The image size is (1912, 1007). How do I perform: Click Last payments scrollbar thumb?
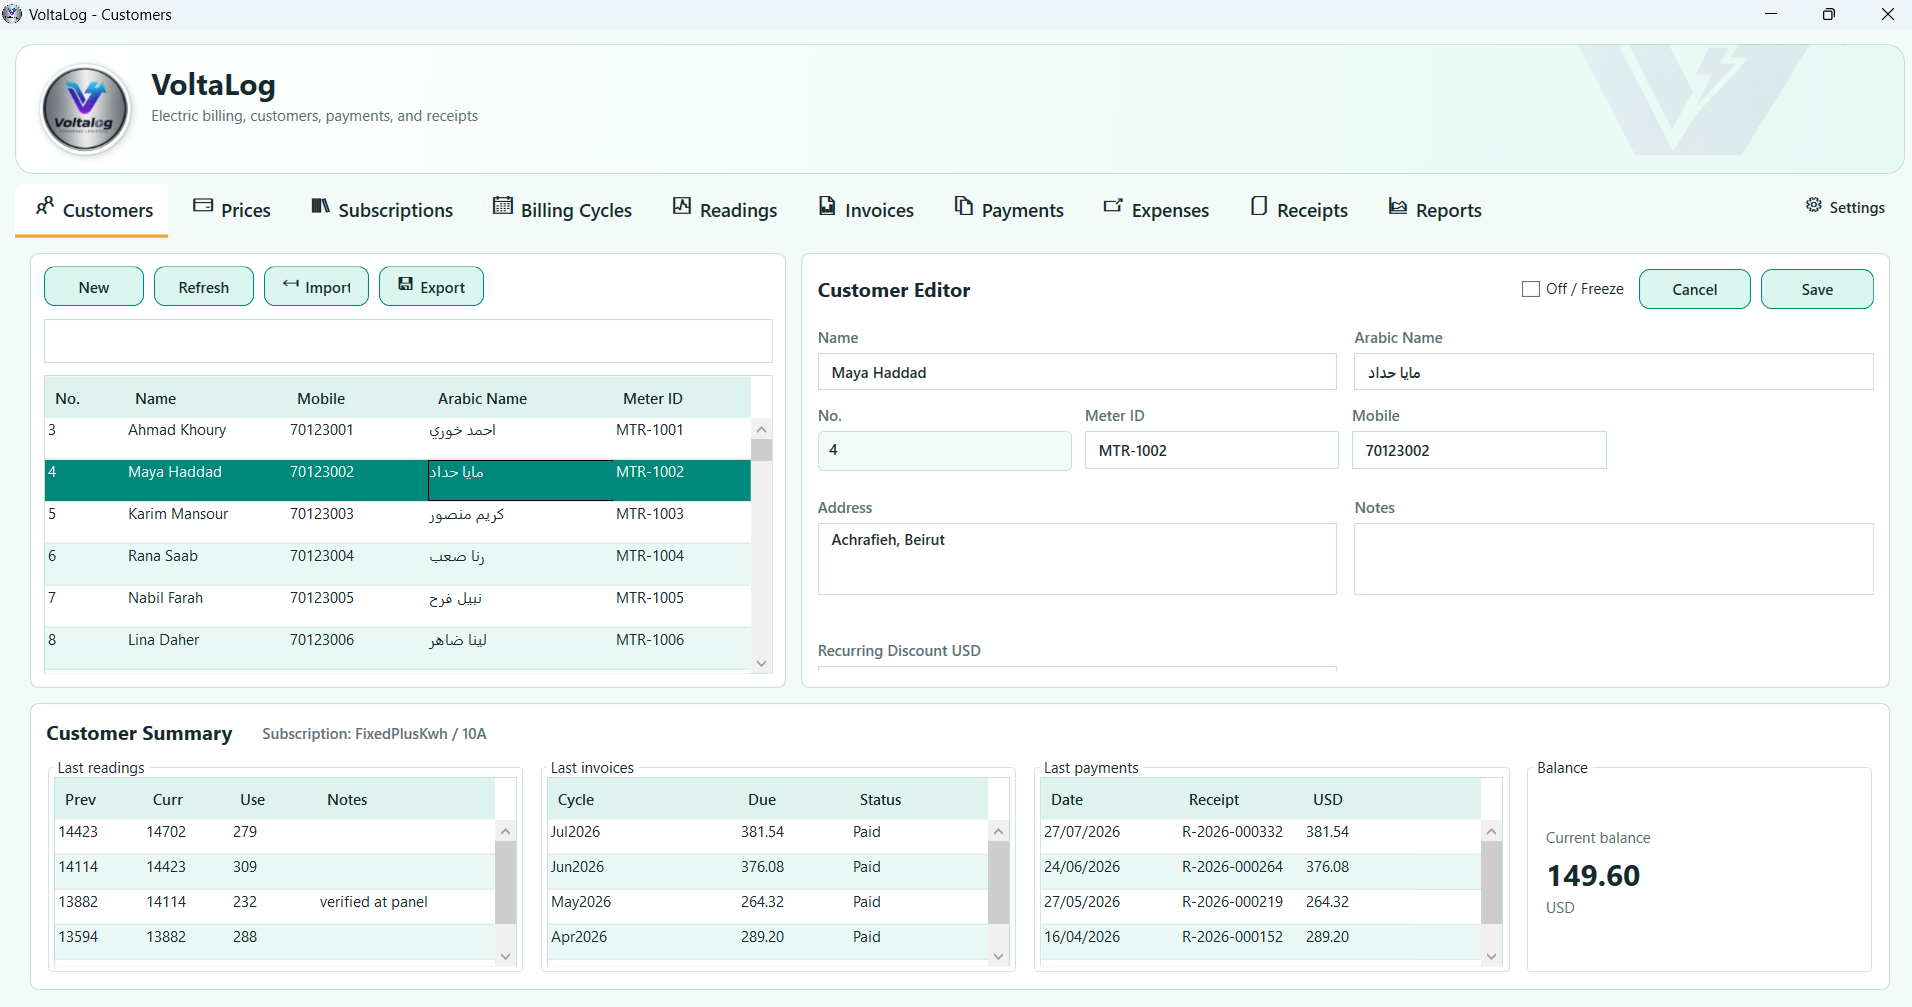1491,882
